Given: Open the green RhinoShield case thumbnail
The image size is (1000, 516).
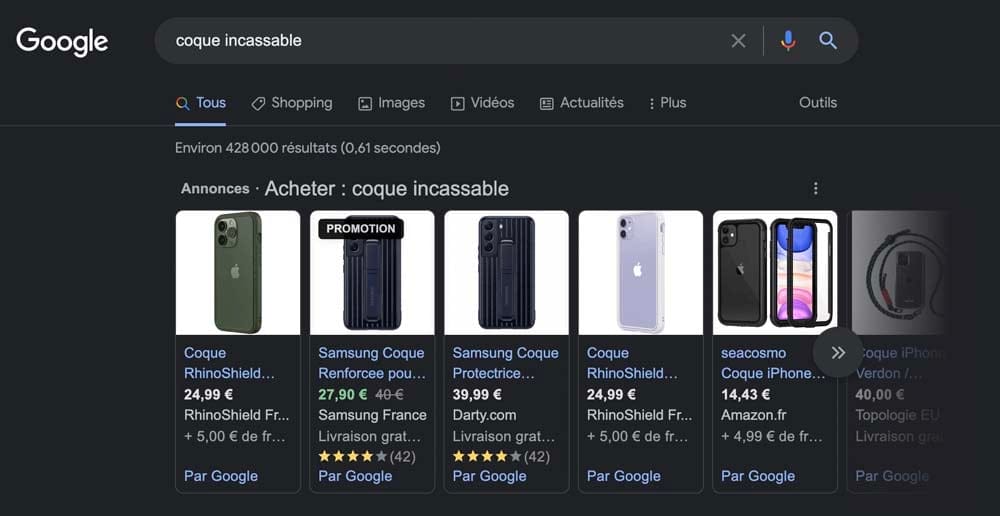Looking at the screenshot, I should 238,272.
